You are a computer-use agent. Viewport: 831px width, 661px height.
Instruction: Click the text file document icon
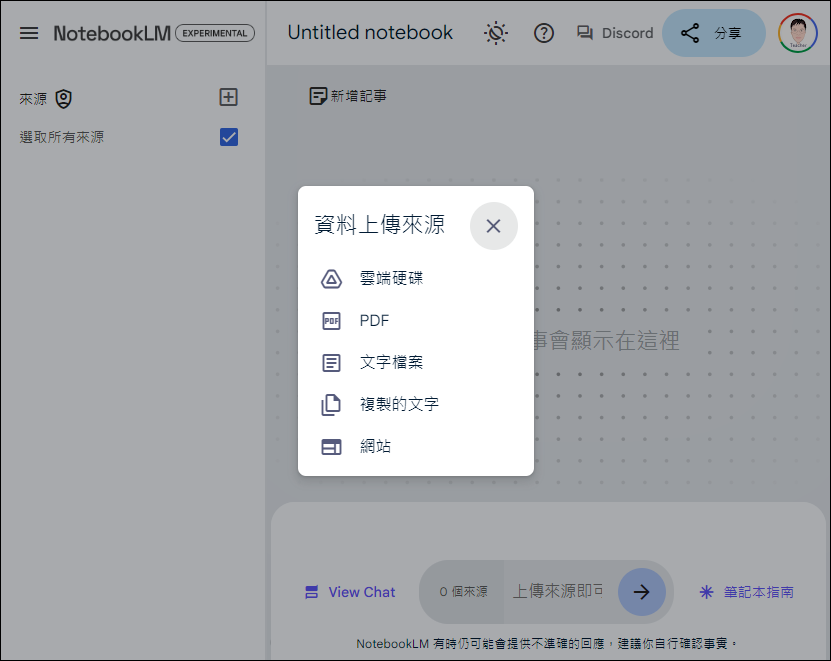click(331, 363)
